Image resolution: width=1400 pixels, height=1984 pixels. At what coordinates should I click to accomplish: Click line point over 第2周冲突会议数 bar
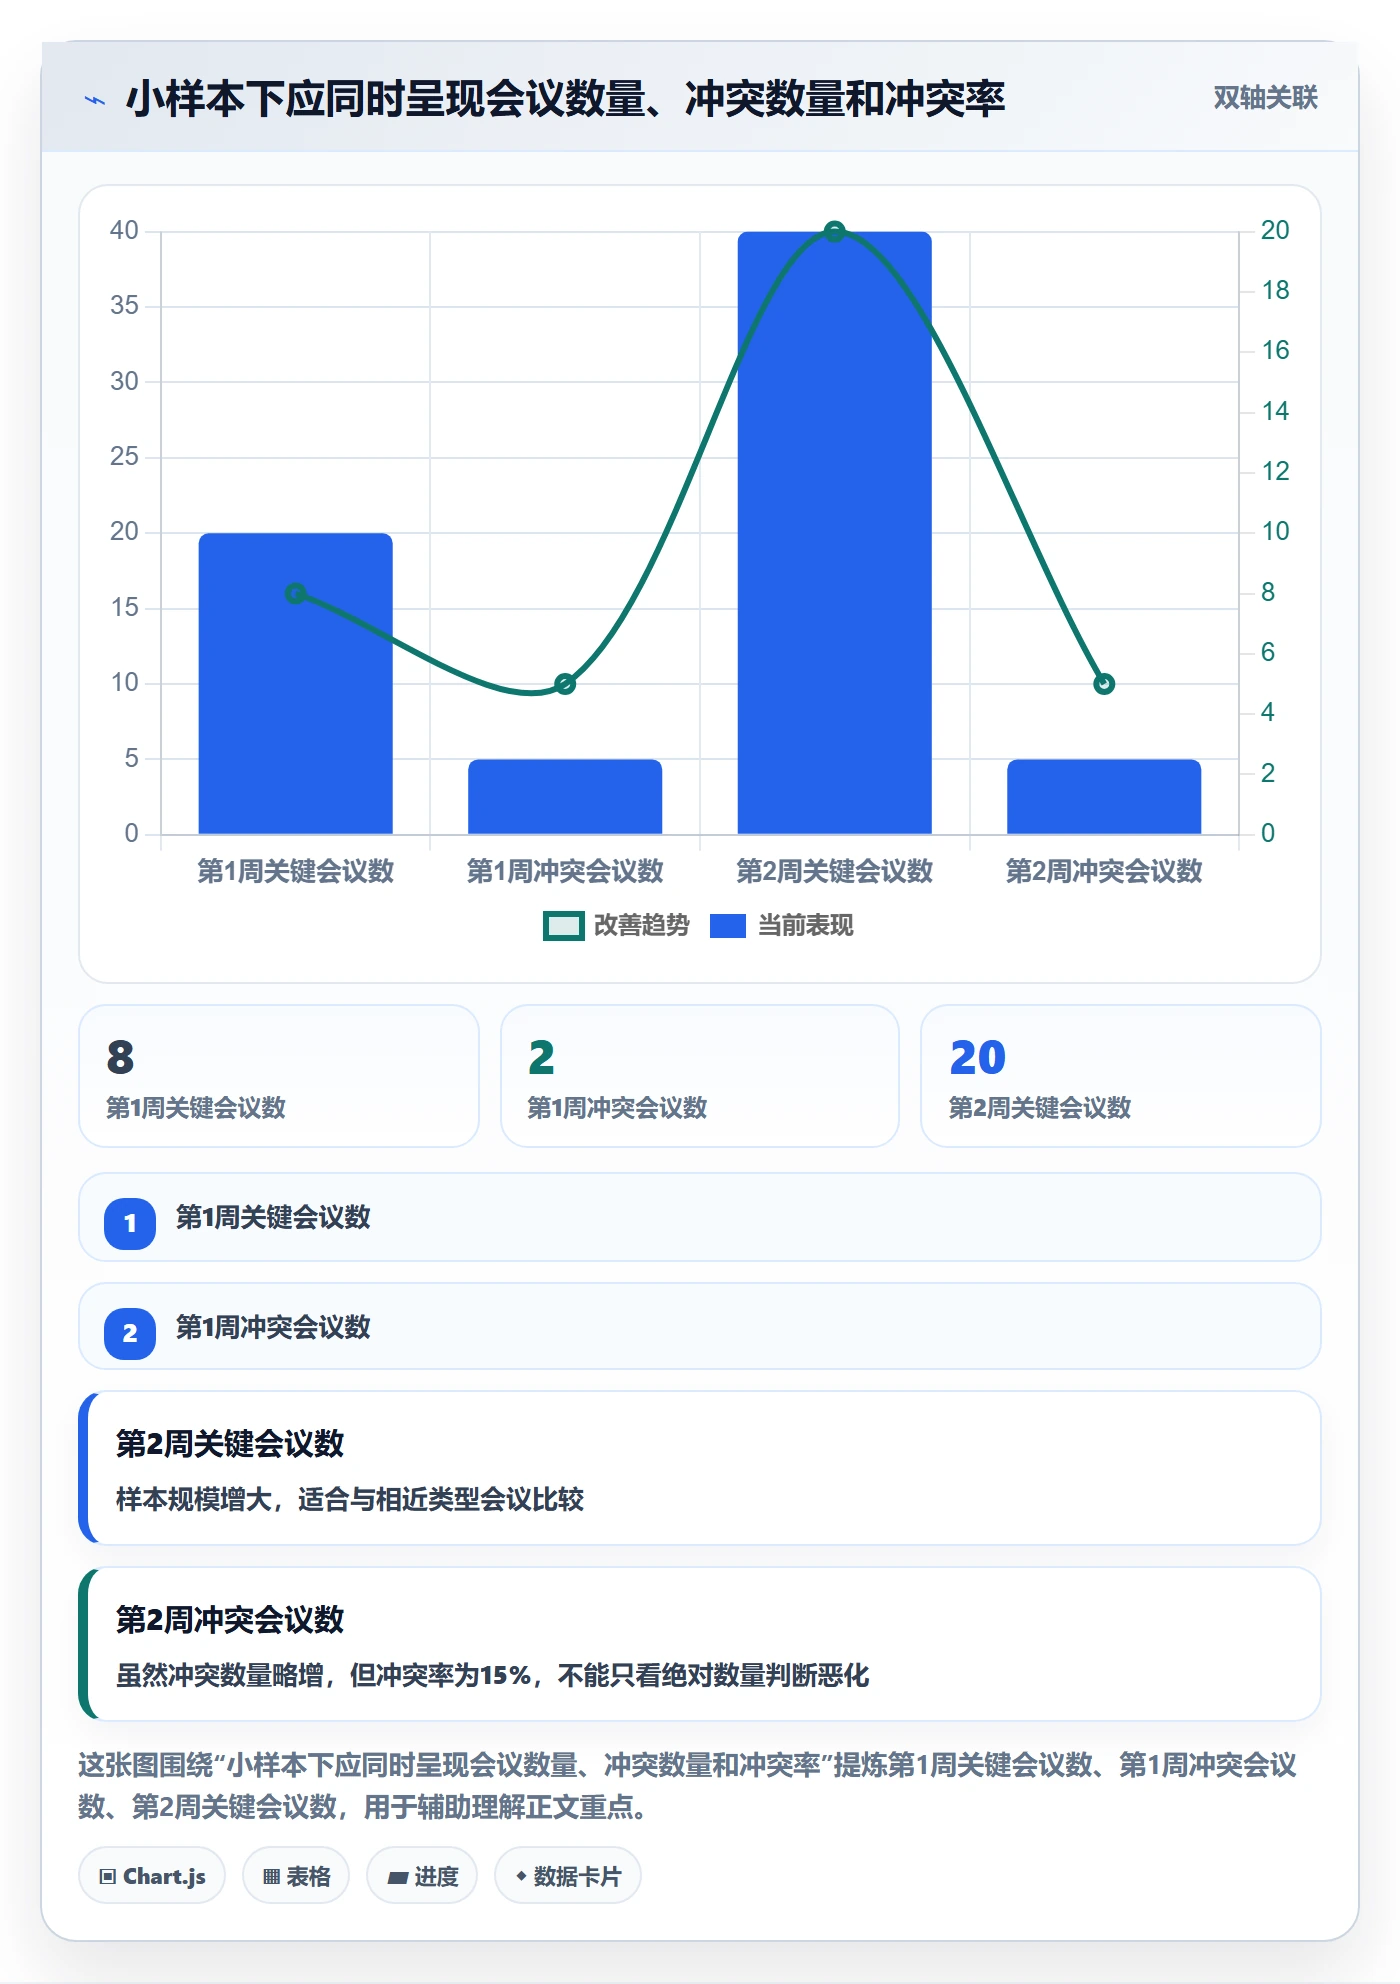(x=1104, y=684)
